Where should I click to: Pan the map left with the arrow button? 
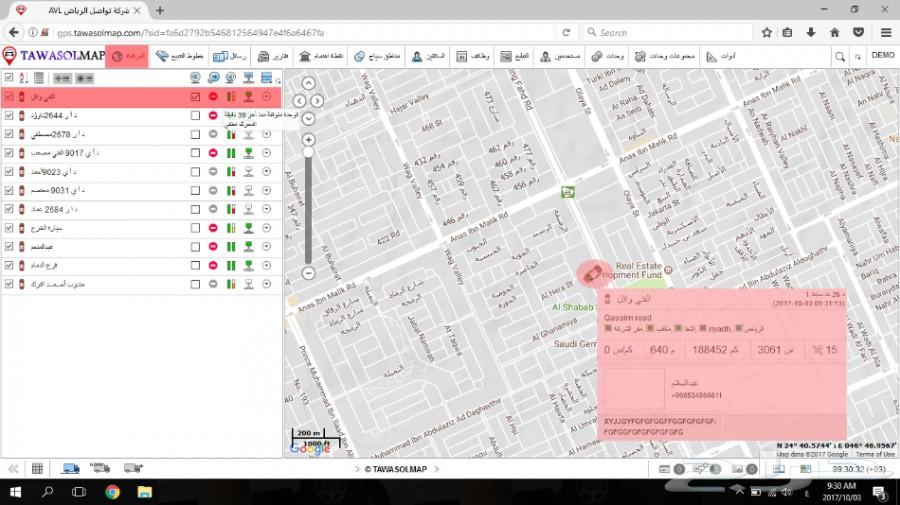click(x=299, y=101)
